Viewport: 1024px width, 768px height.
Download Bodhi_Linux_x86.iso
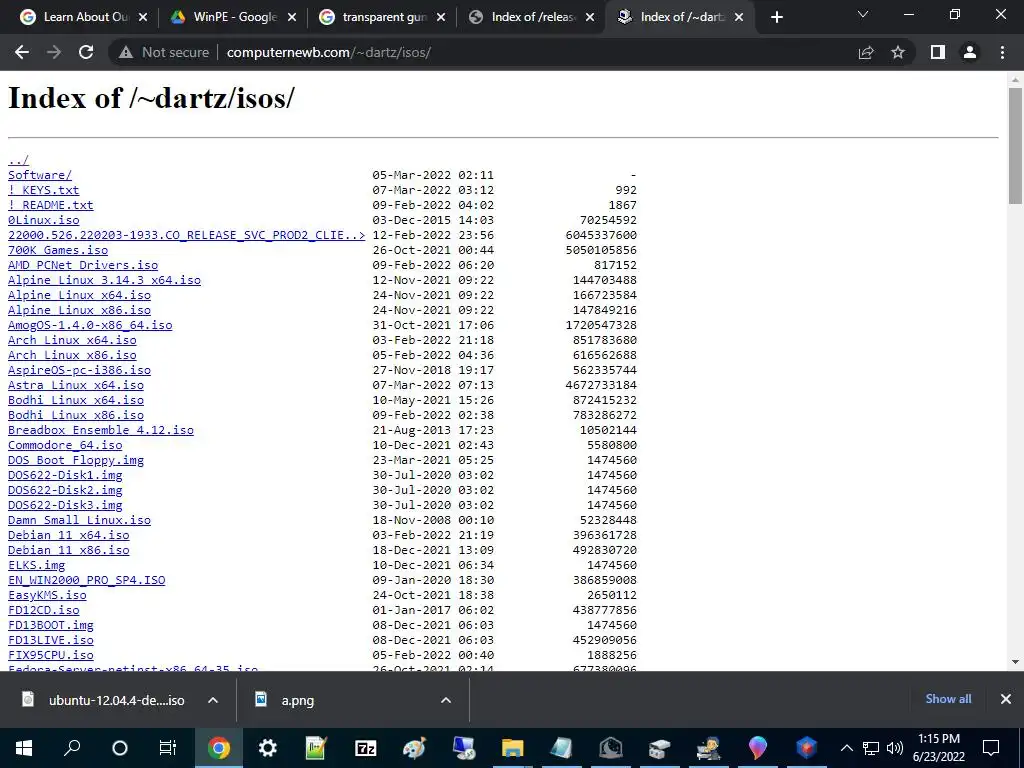pos(76,415)
